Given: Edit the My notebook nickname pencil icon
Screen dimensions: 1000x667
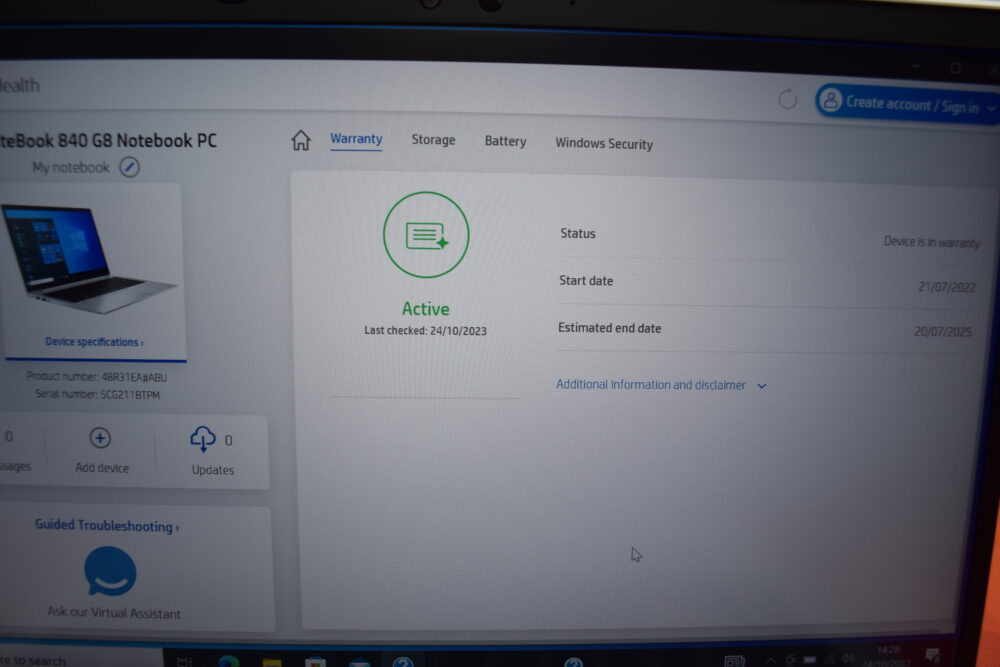Looking at the screenshot, I should tap(129, 167).
